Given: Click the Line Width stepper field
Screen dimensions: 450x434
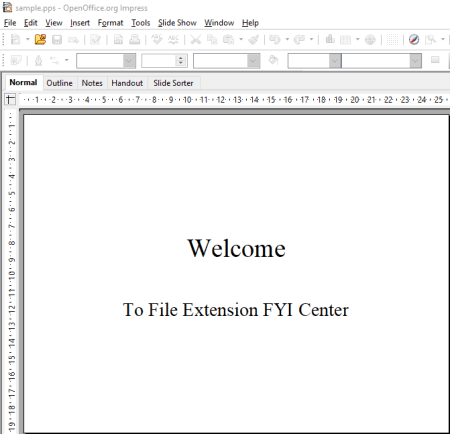Looking at the screenshot, I should (164, 61).
